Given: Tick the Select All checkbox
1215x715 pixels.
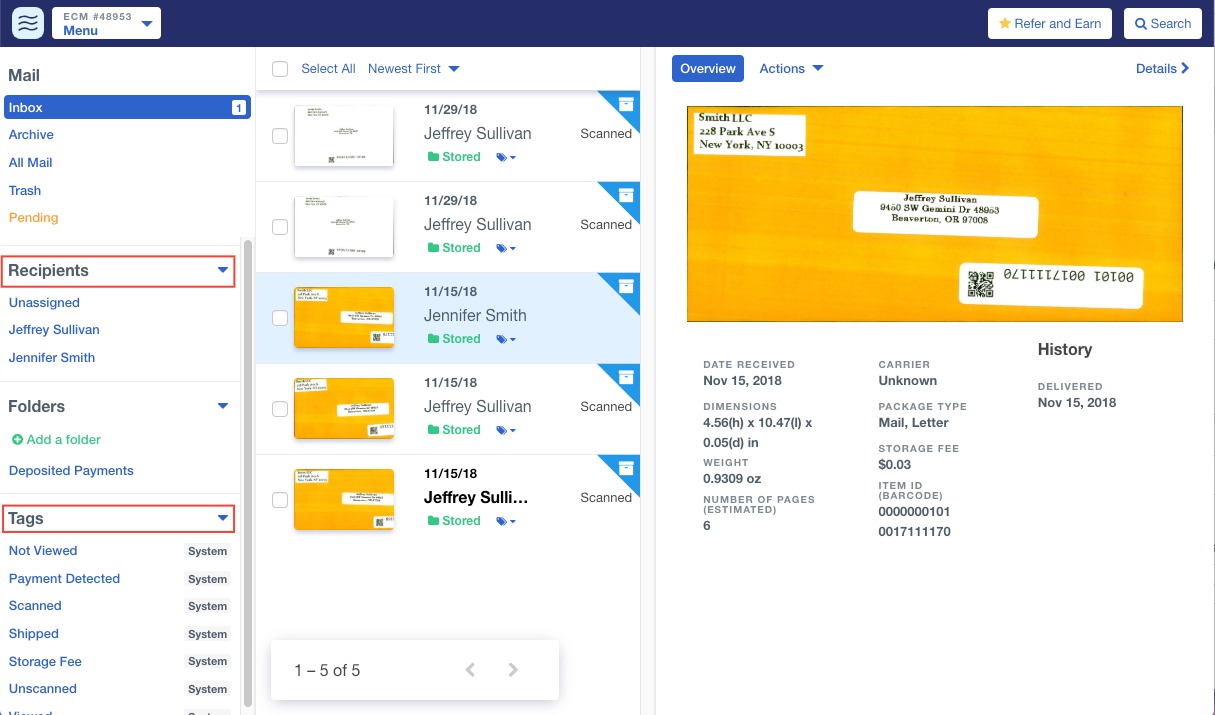Looking at the screenshot, I should (x=280, y=69).
